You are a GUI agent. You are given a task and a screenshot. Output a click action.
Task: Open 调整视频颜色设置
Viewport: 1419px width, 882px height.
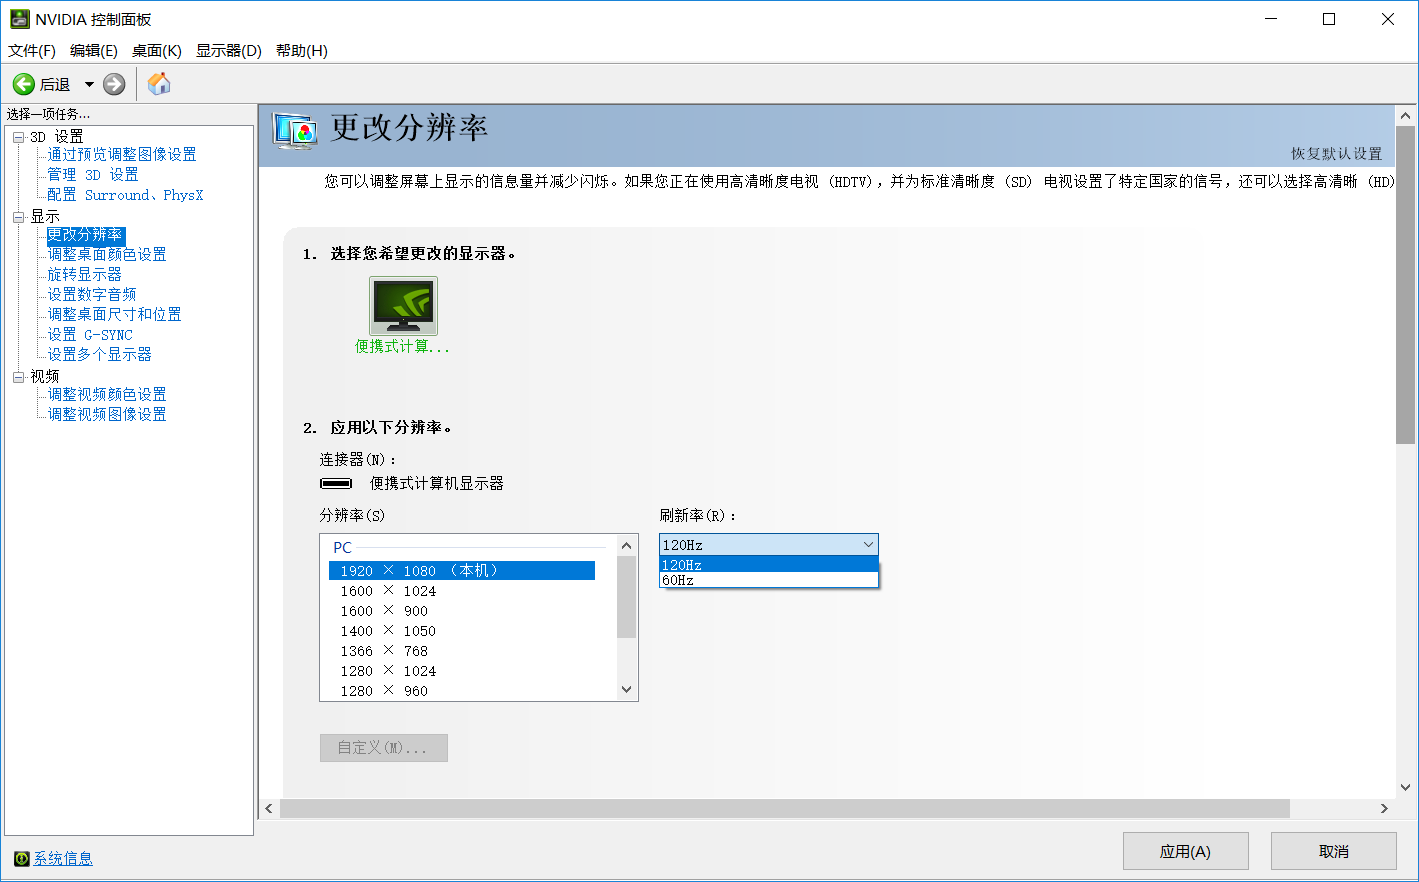107,395
